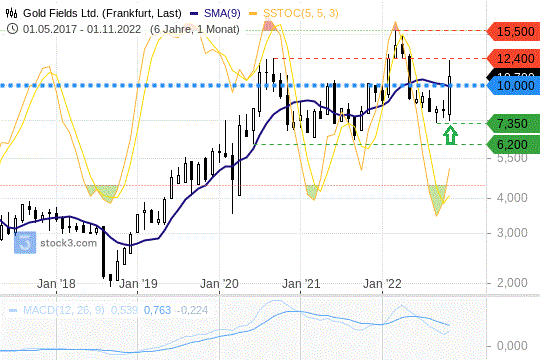The width and height of the screenshot is (540, 360).
Task: Click the 3,000 axis value
Action: click(x=512, y=233)
